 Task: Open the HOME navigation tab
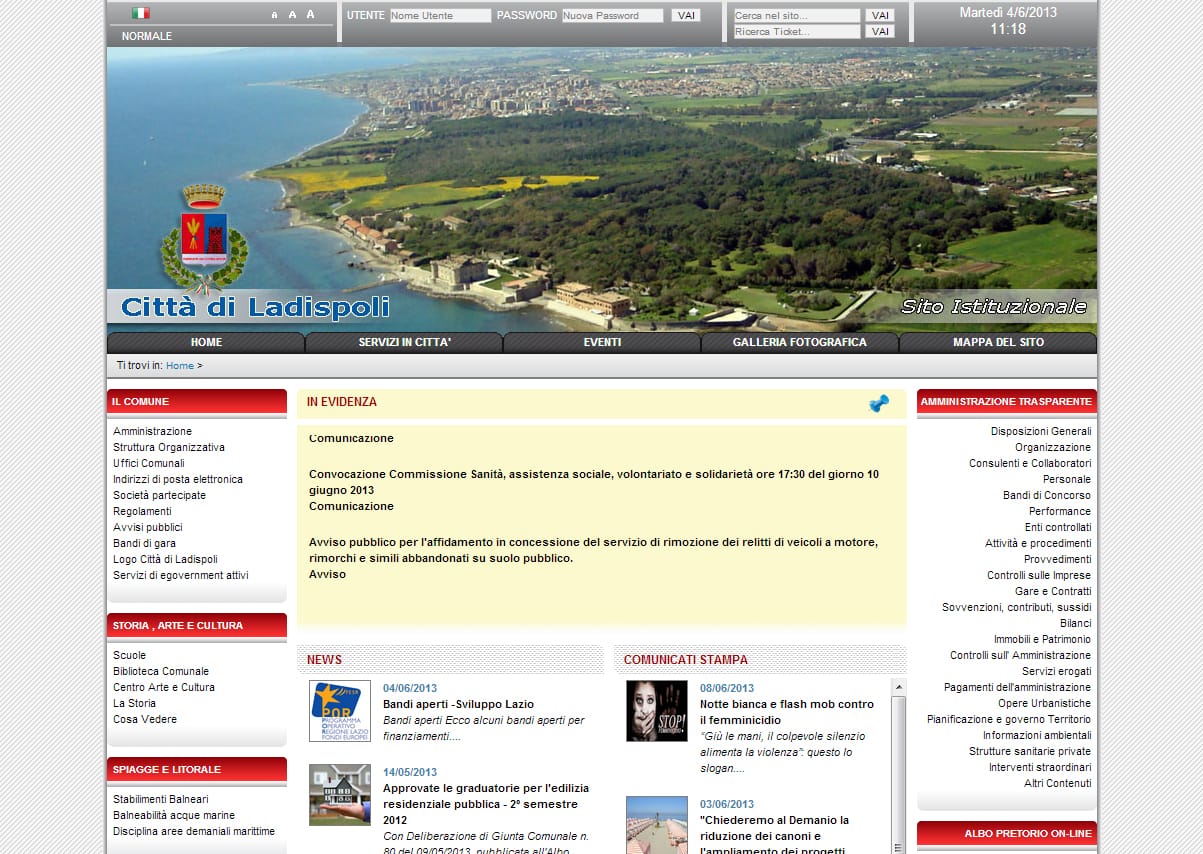click(x=206, y=341)
